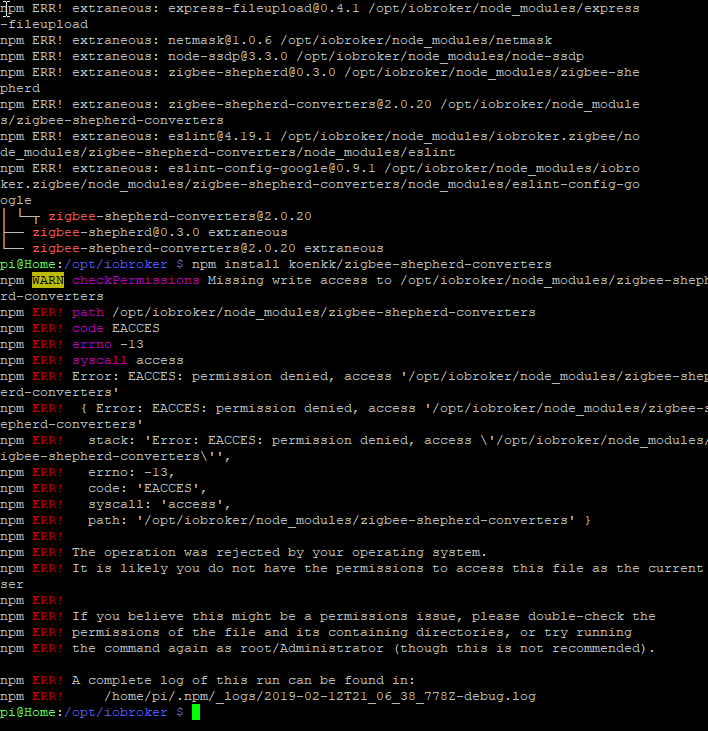Click the command 'npm install koenkk/zigbee-shepherd-converters'
Image resolution: width=708 pixels, height=731 pixels.
[x=371, y=264]
